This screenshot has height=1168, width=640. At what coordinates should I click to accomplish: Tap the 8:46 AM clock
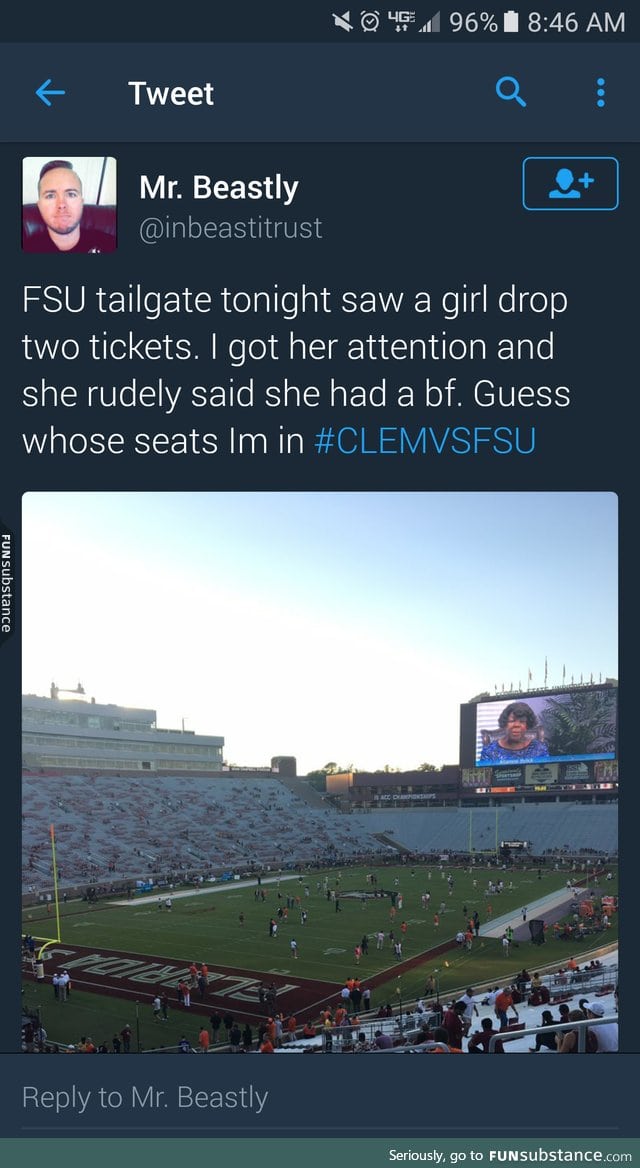pyautogui.click(x=576, y=22)
